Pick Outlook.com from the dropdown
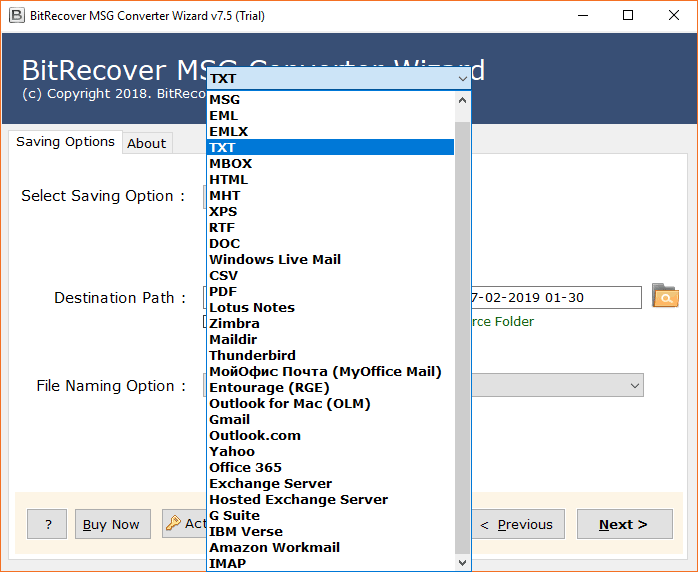Screen dimensions: 698x572 330,436
